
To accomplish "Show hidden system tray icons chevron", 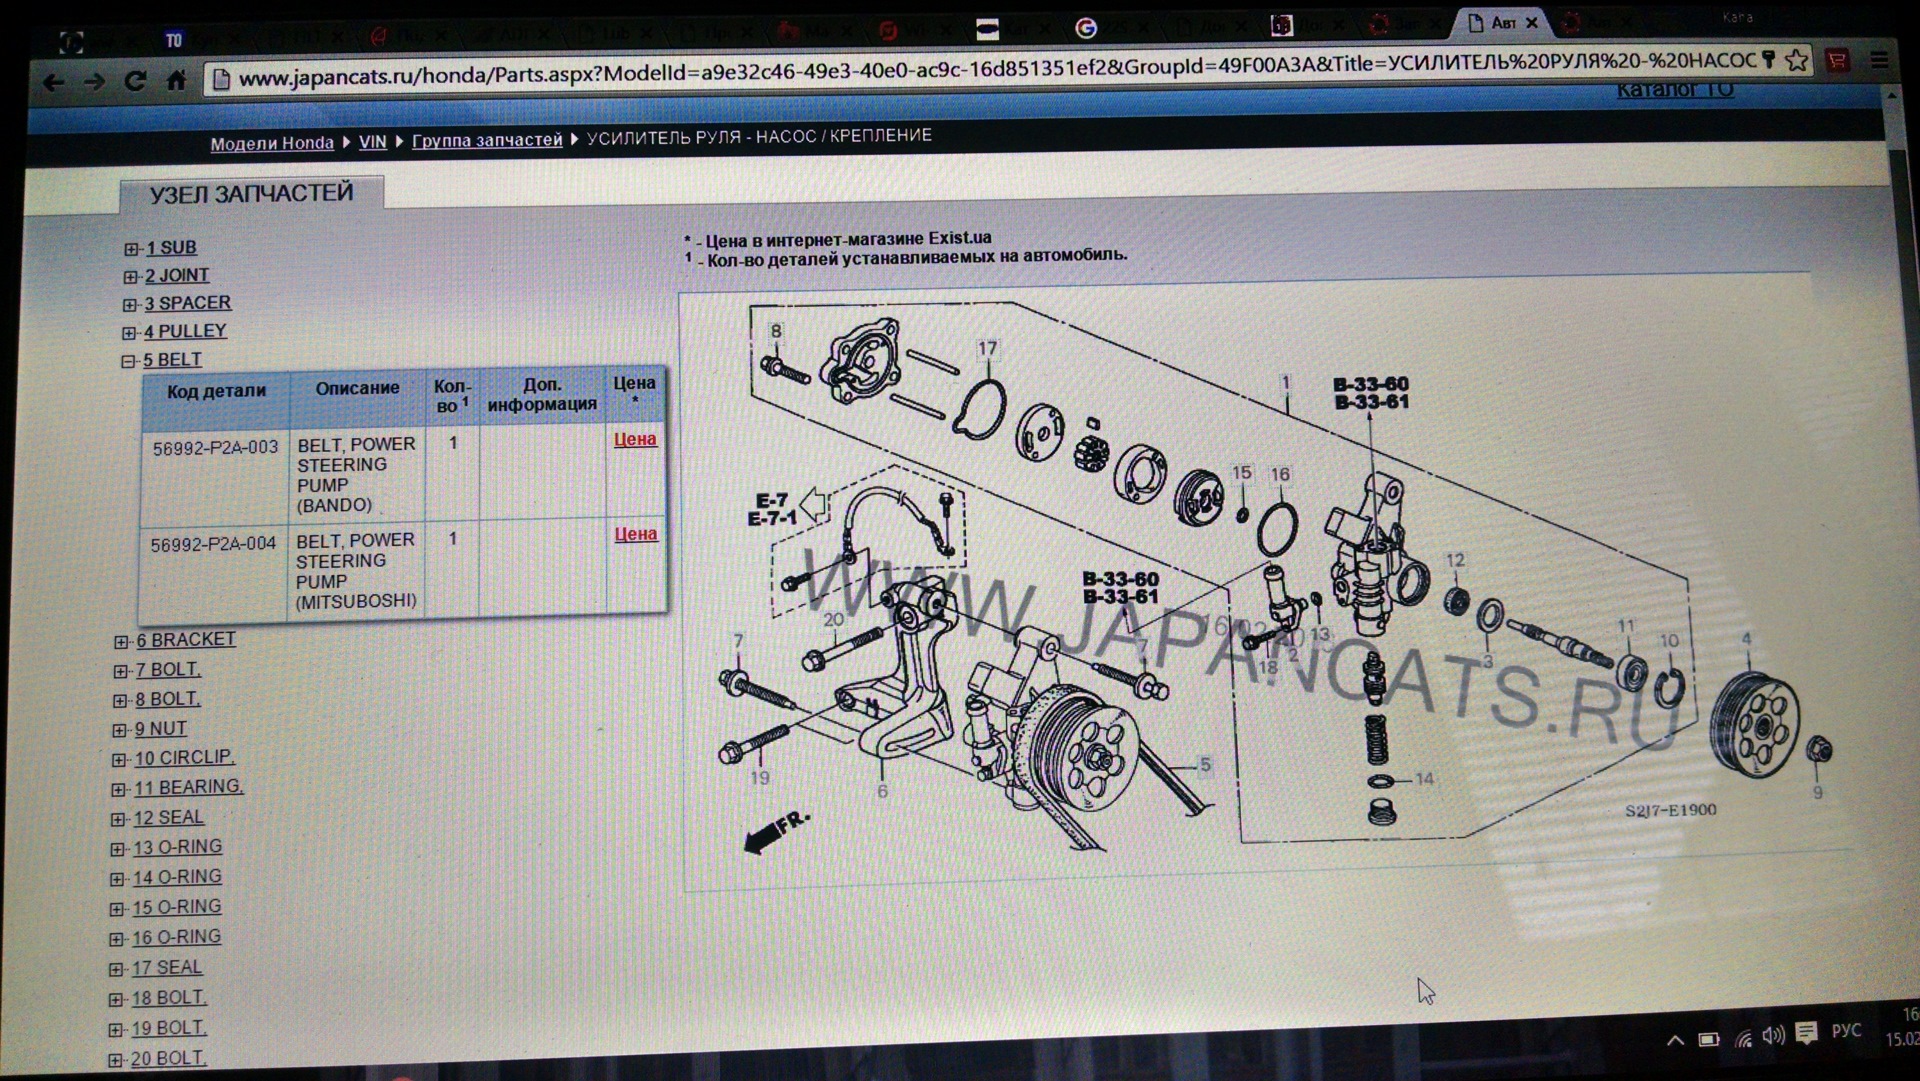I will (x=1674, y=1040).
